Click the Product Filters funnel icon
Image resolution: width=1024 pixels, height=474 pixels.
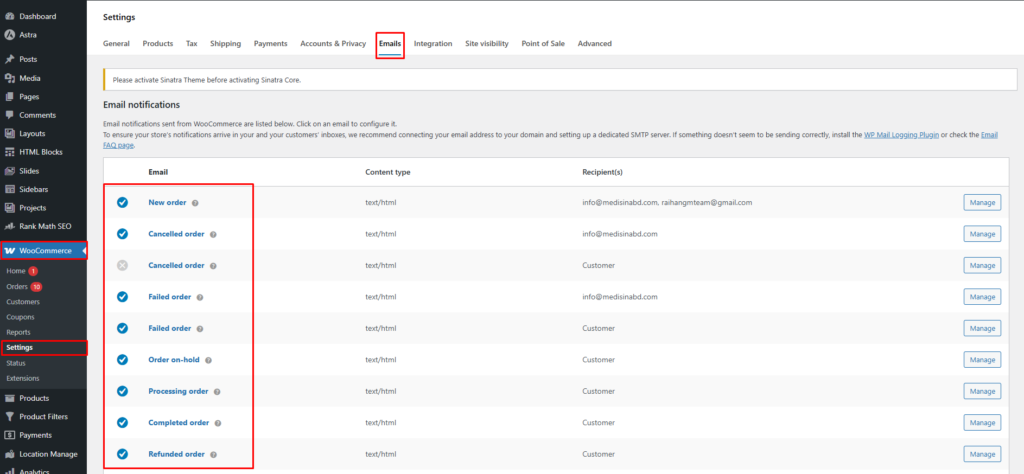pos(9,416)
